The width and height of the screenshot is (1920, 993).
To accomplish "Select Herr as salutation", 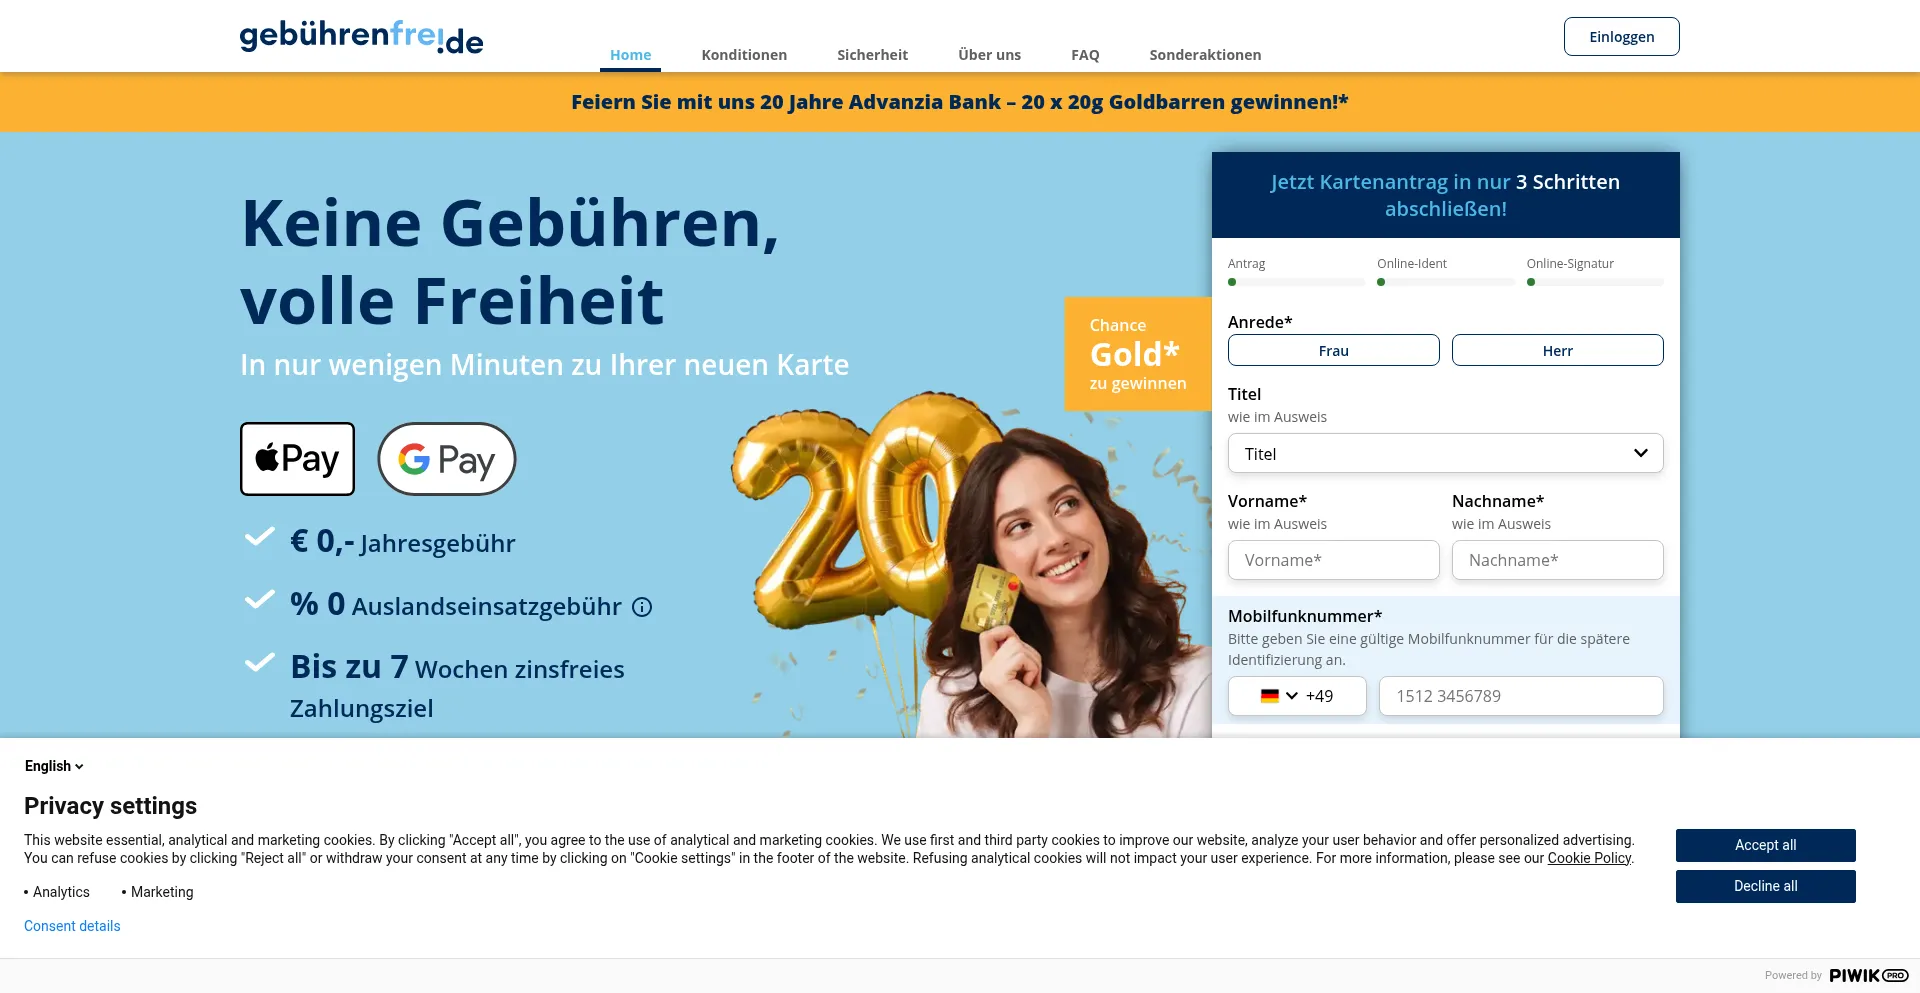I will pos(1558,350).
